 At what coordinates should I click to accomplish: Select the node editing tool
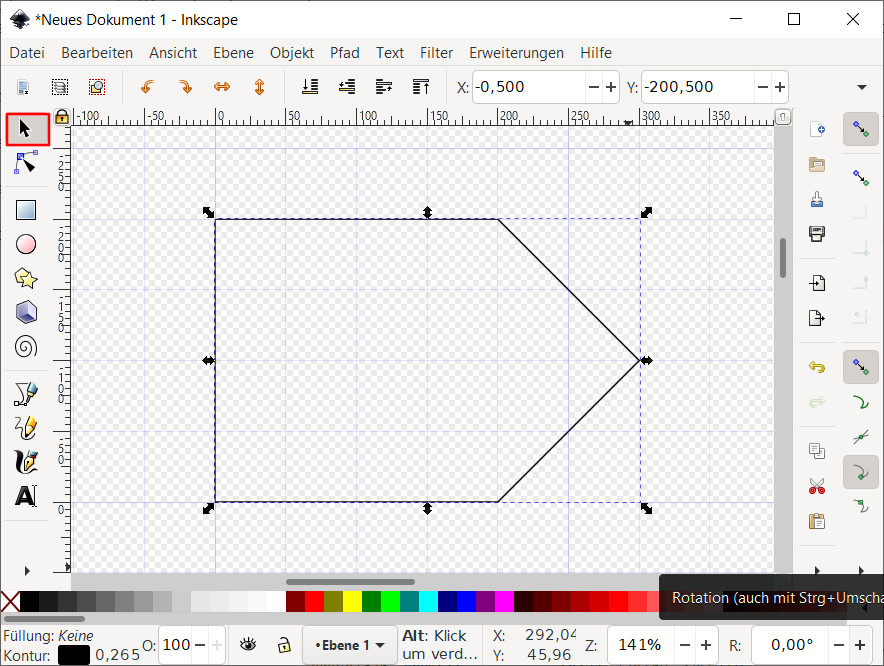pos(26,163)
